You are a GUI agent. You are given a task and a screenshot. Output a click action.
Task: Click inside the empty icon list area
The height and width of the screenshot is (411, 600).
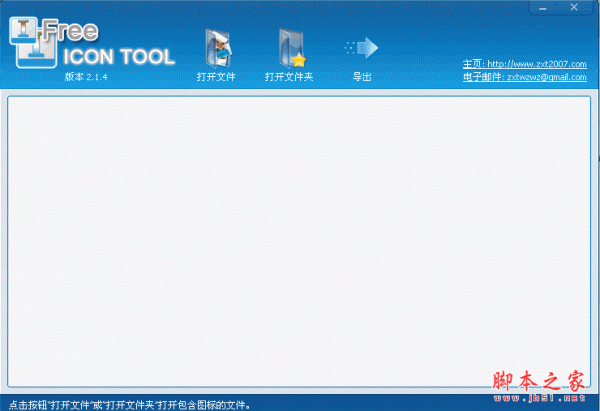pos(299,241)
